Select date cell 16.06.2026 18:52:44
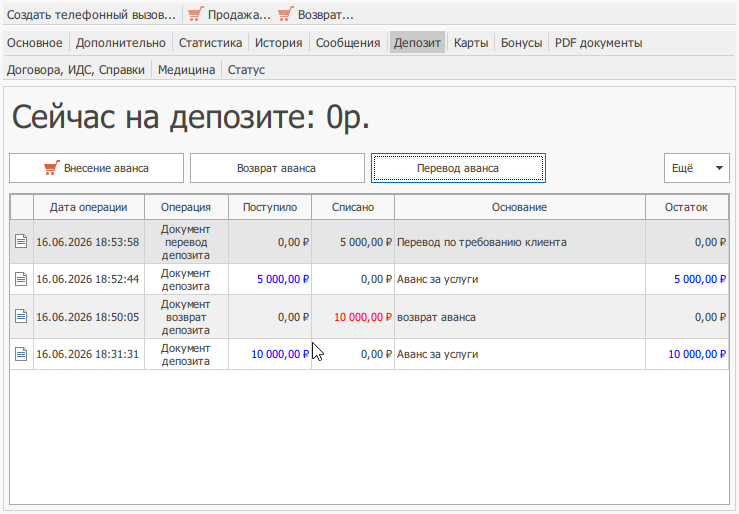The image size is (739, 514). [89, 279]
